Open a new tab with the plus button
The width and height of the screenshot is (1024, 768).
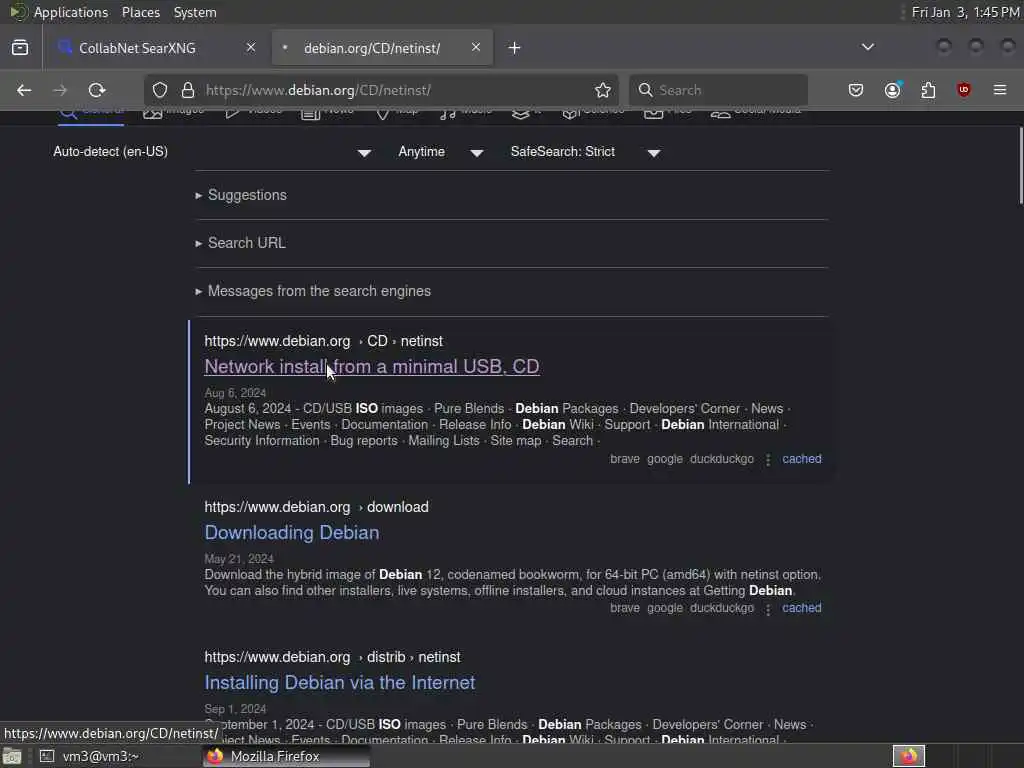click(515, 48)
